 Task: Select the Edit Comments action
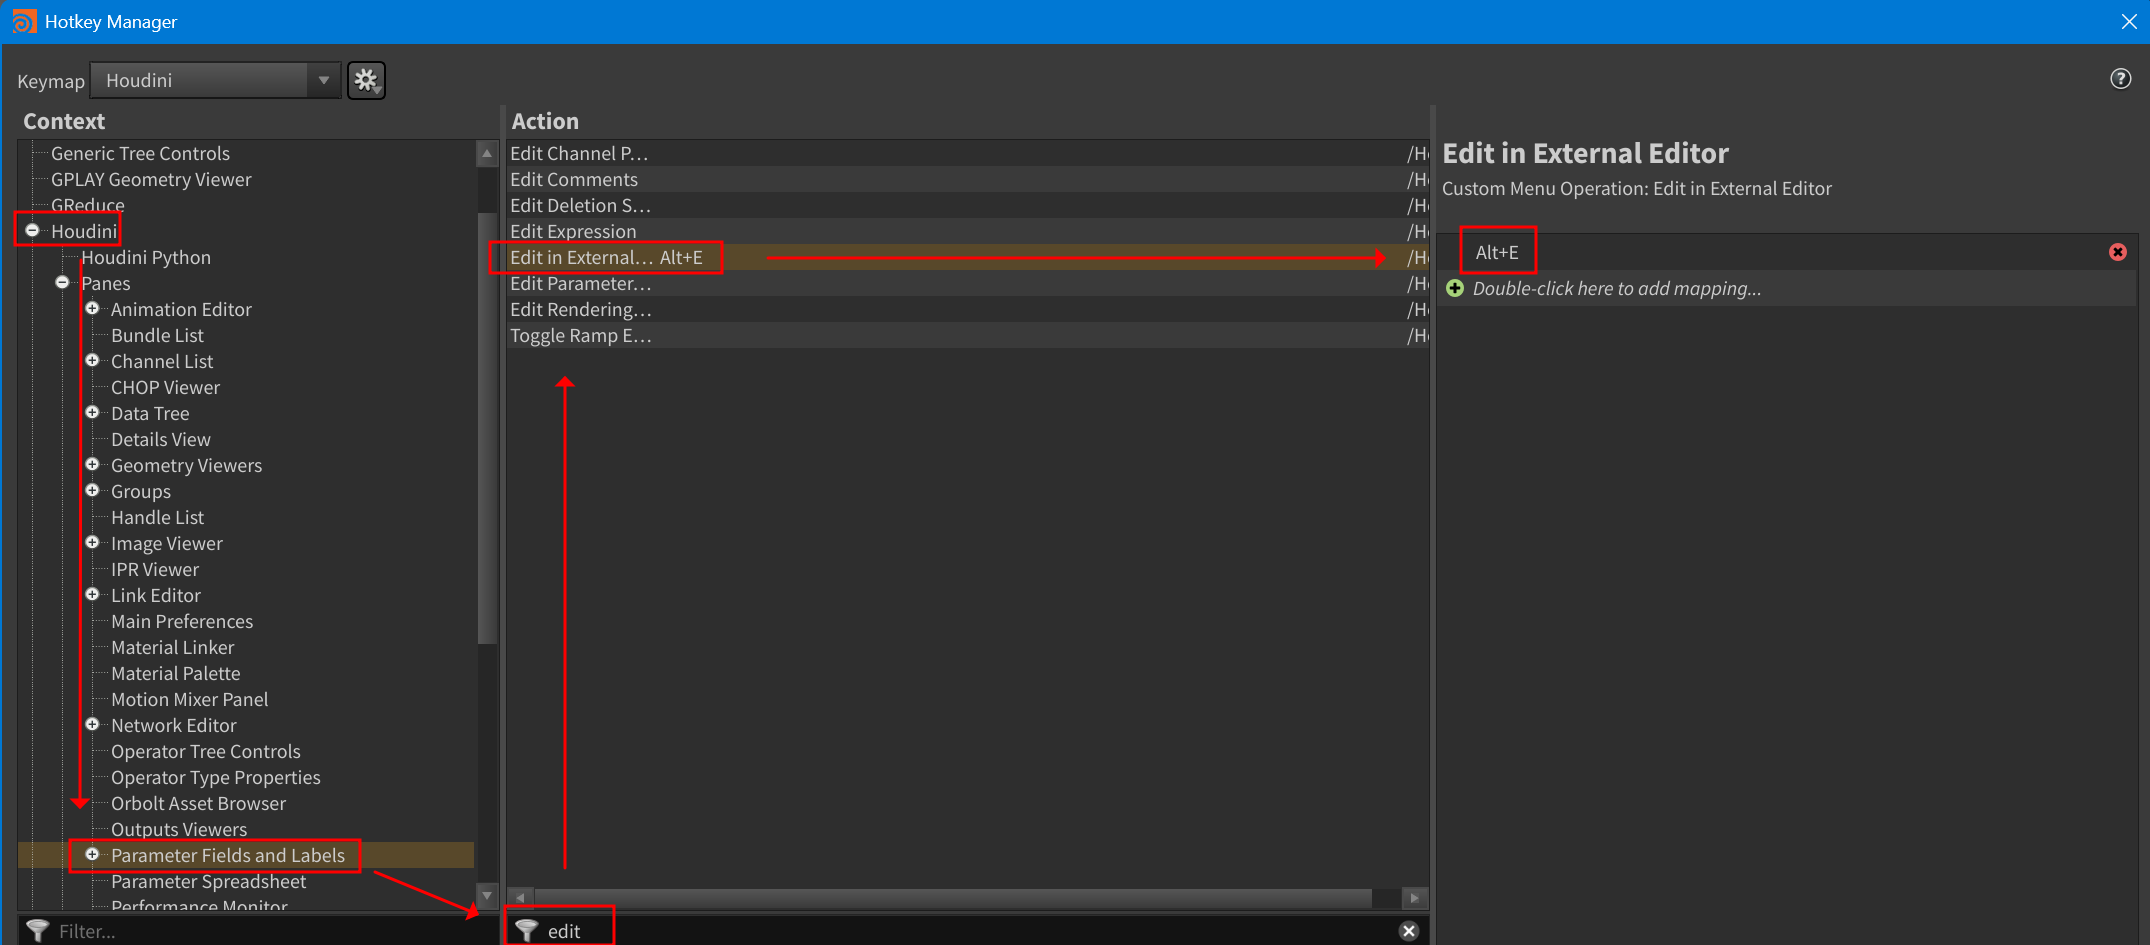pyautogui.click(x=967, y=179)
